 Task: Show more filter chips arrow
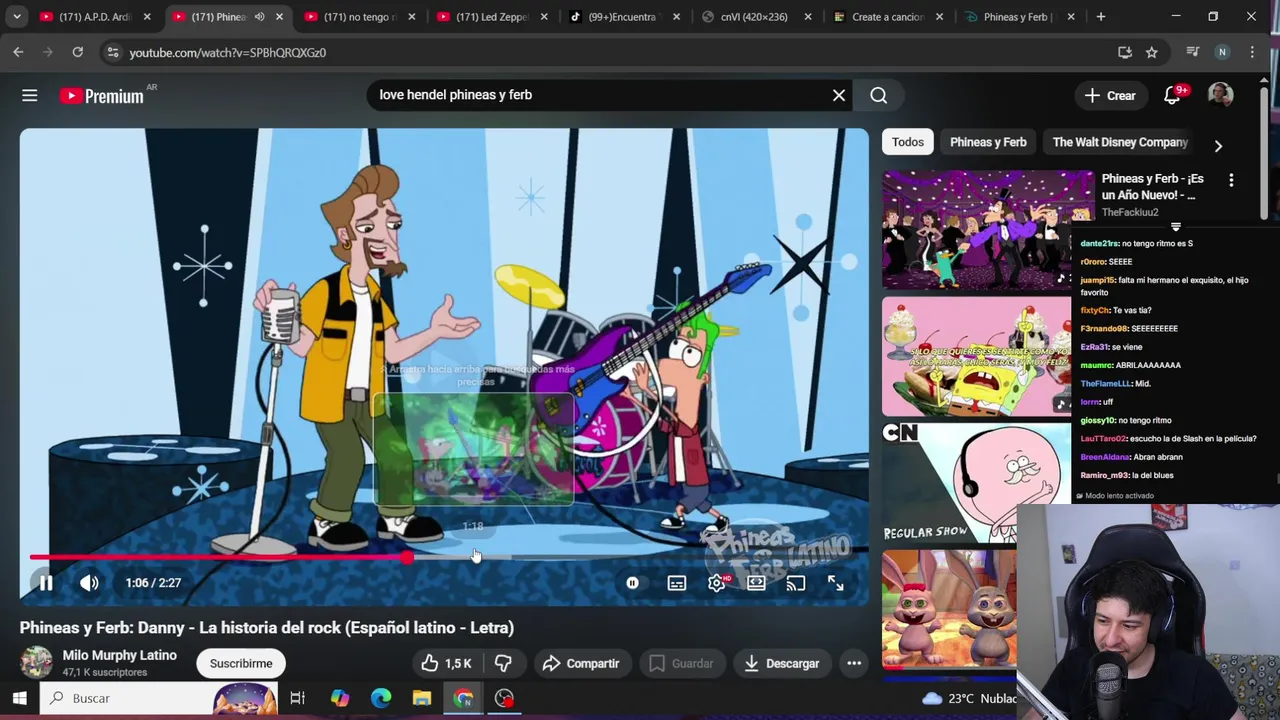pyautogui.click(x=1218, y=146)
